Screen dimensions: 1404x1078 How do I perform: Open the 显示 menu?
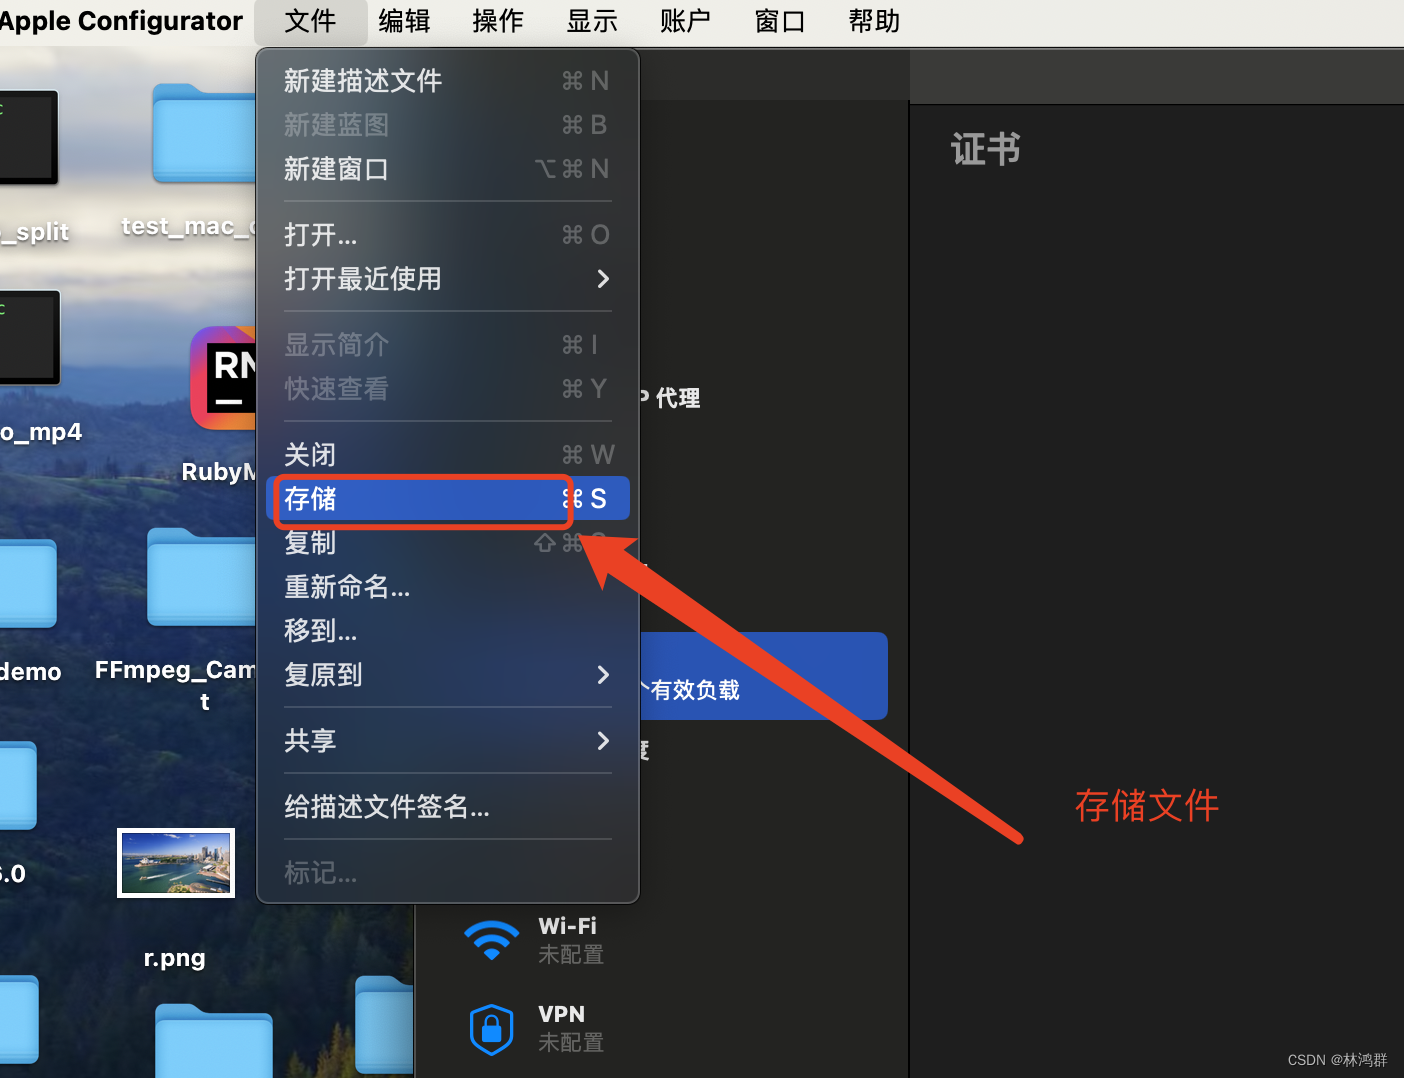click(592, 21)
